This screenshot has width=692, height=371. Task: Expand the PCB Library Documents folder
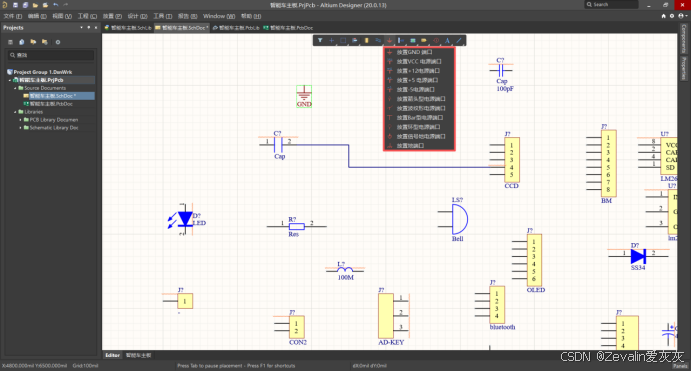20,120
